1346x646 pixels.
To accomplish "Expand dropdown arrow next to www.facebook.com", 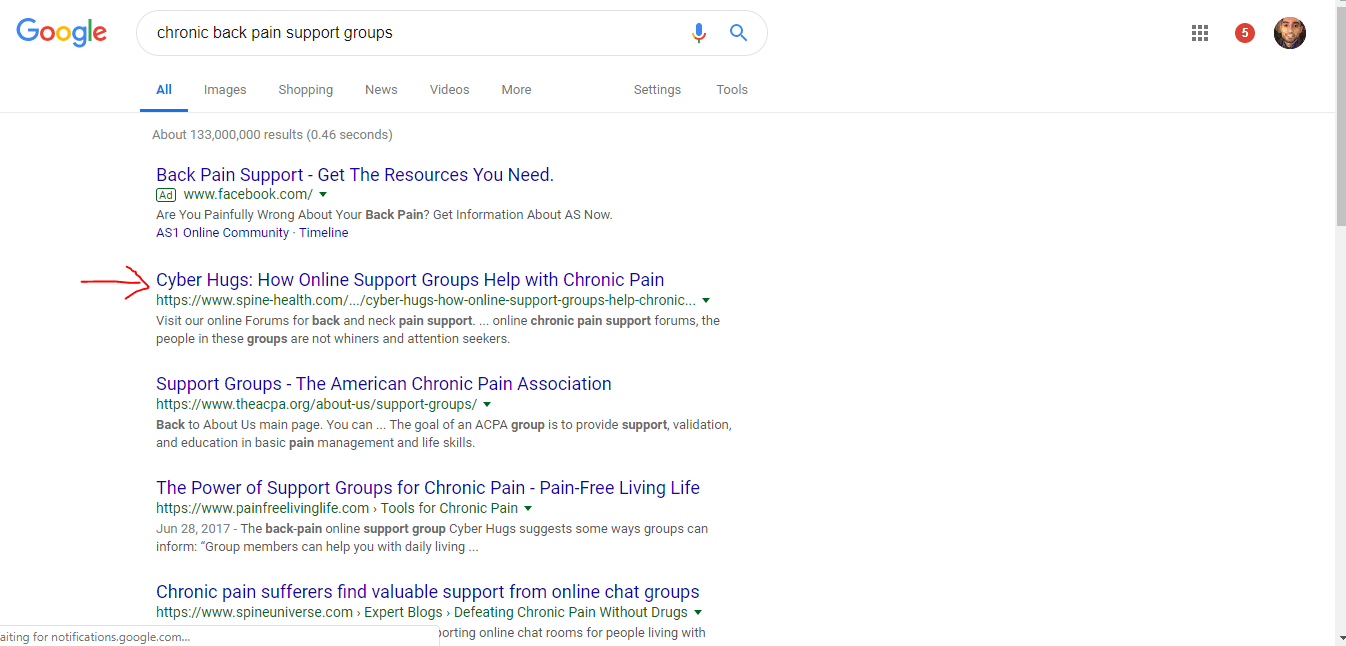I will [323, 195].
